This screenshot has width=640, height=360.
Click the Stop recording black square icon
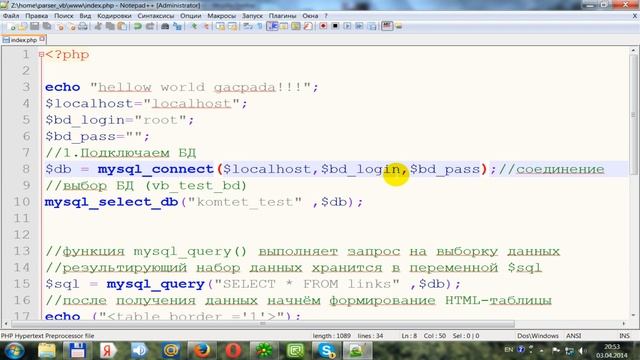[335, 27]
